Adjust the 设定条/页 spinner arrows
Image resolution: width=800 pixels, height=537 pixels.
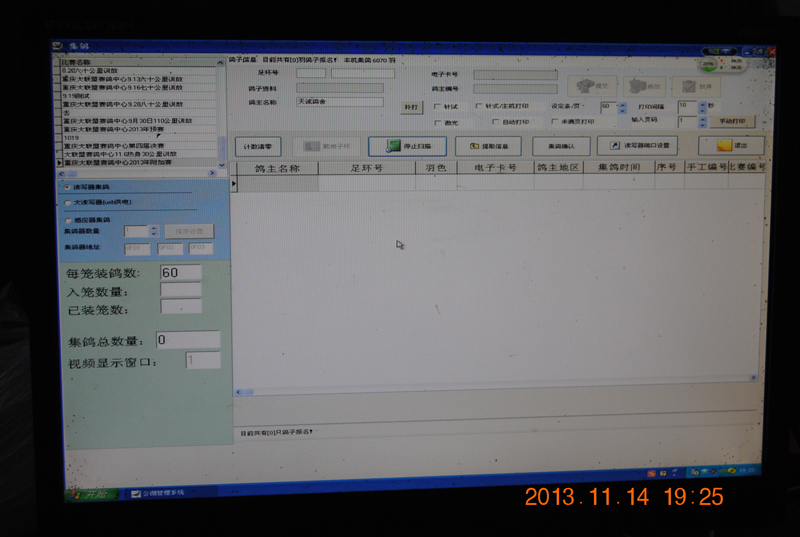620,106
